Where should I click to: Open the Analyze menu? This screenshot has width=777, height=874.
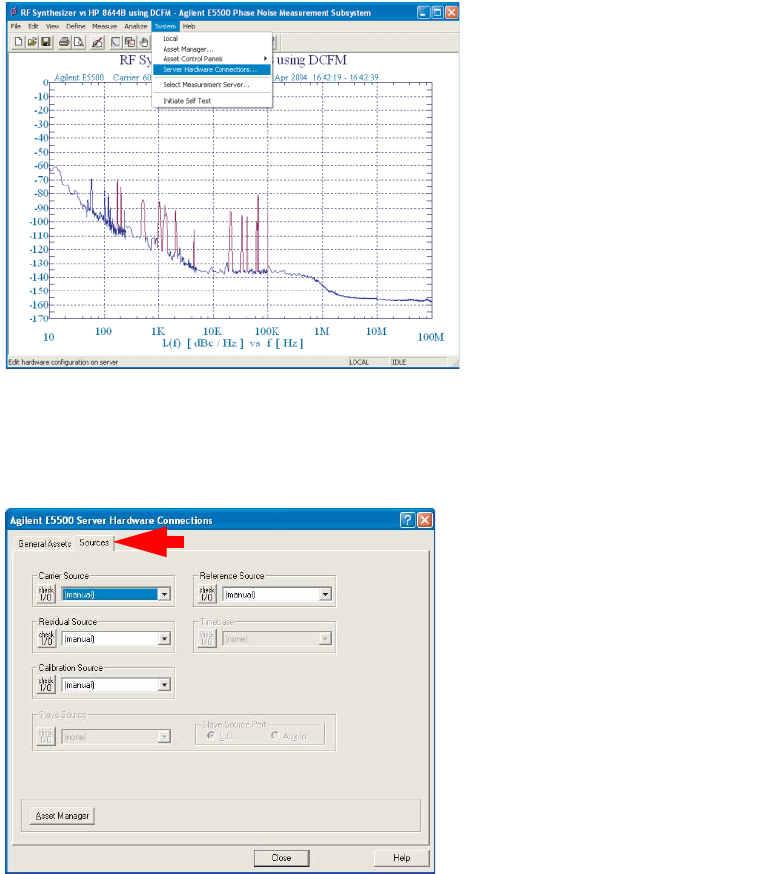(135, 26)
